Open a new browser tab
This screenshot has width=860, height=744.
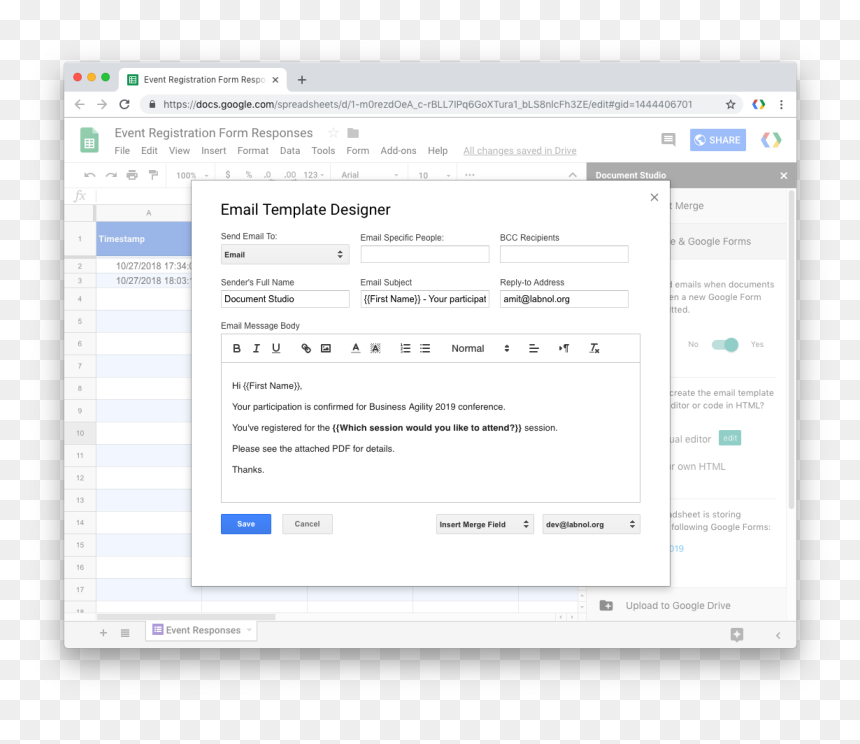302,80
